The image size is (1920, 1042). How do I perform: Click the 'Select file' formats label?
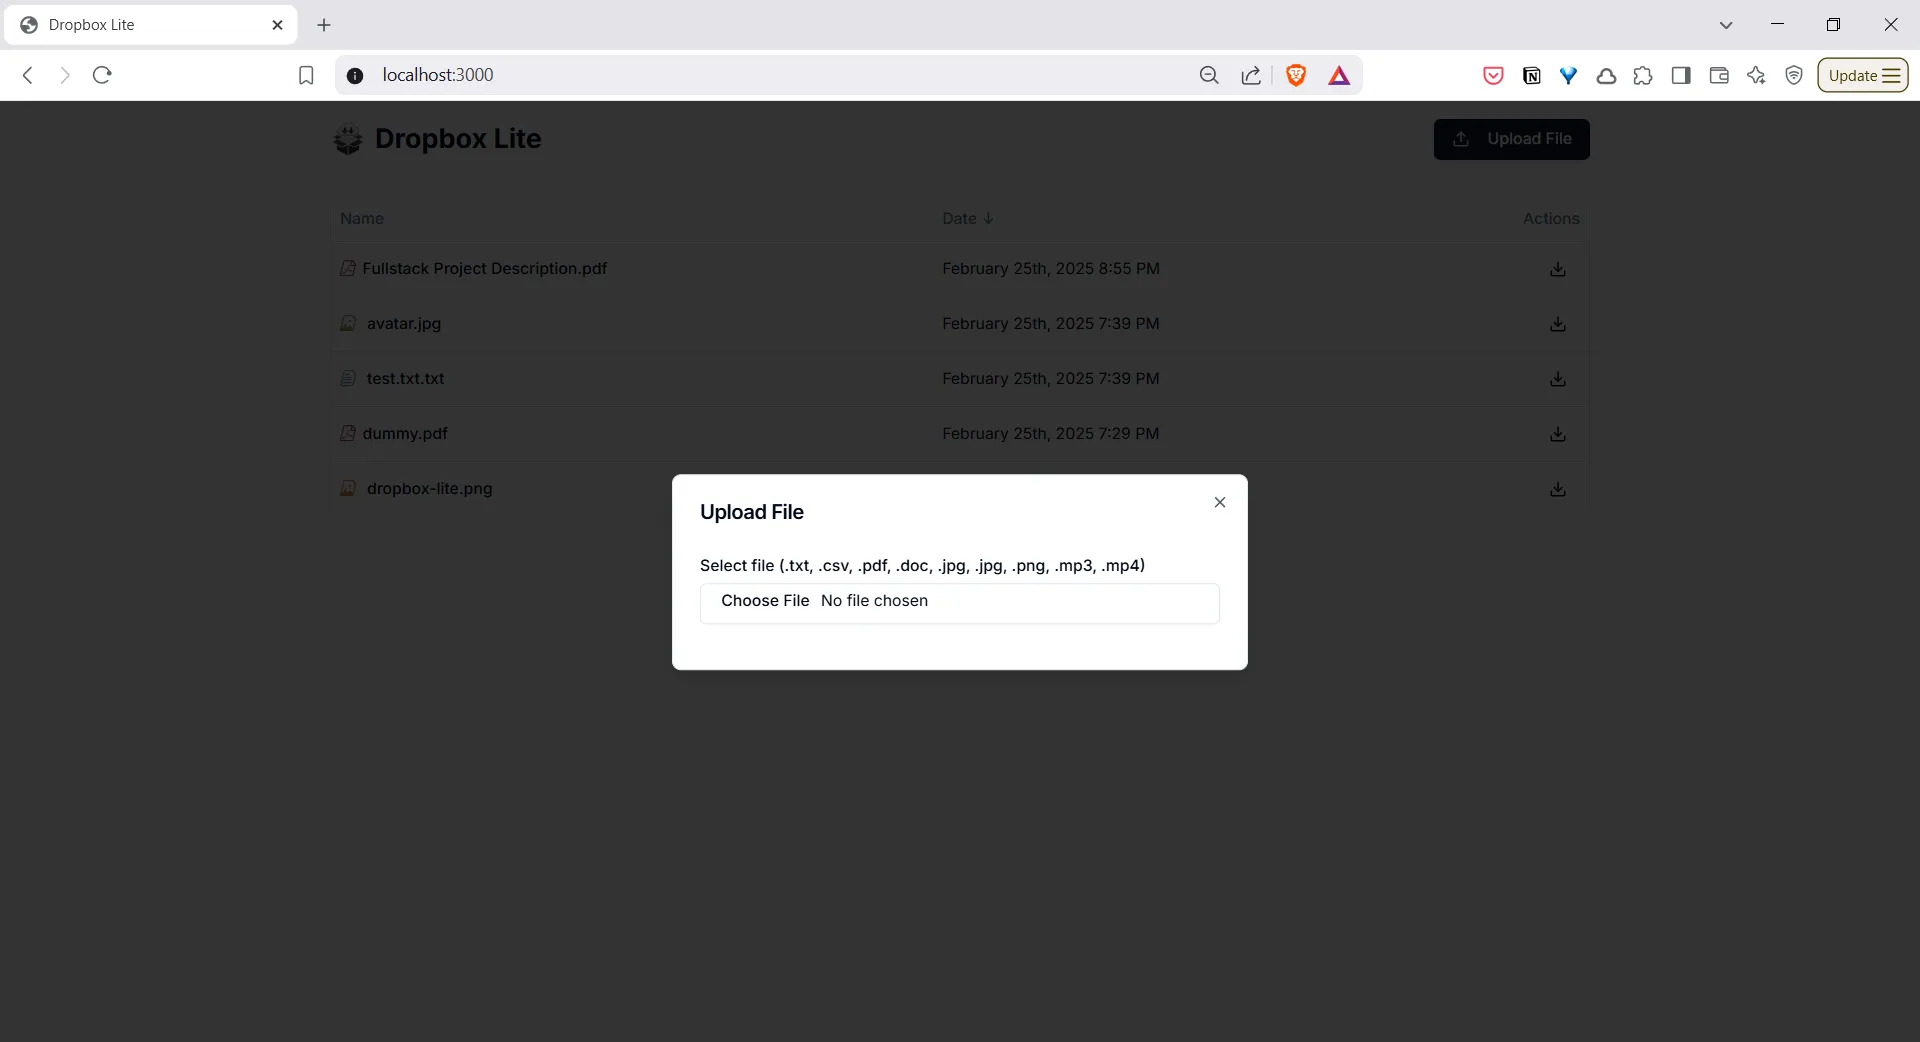coord(922,565)
